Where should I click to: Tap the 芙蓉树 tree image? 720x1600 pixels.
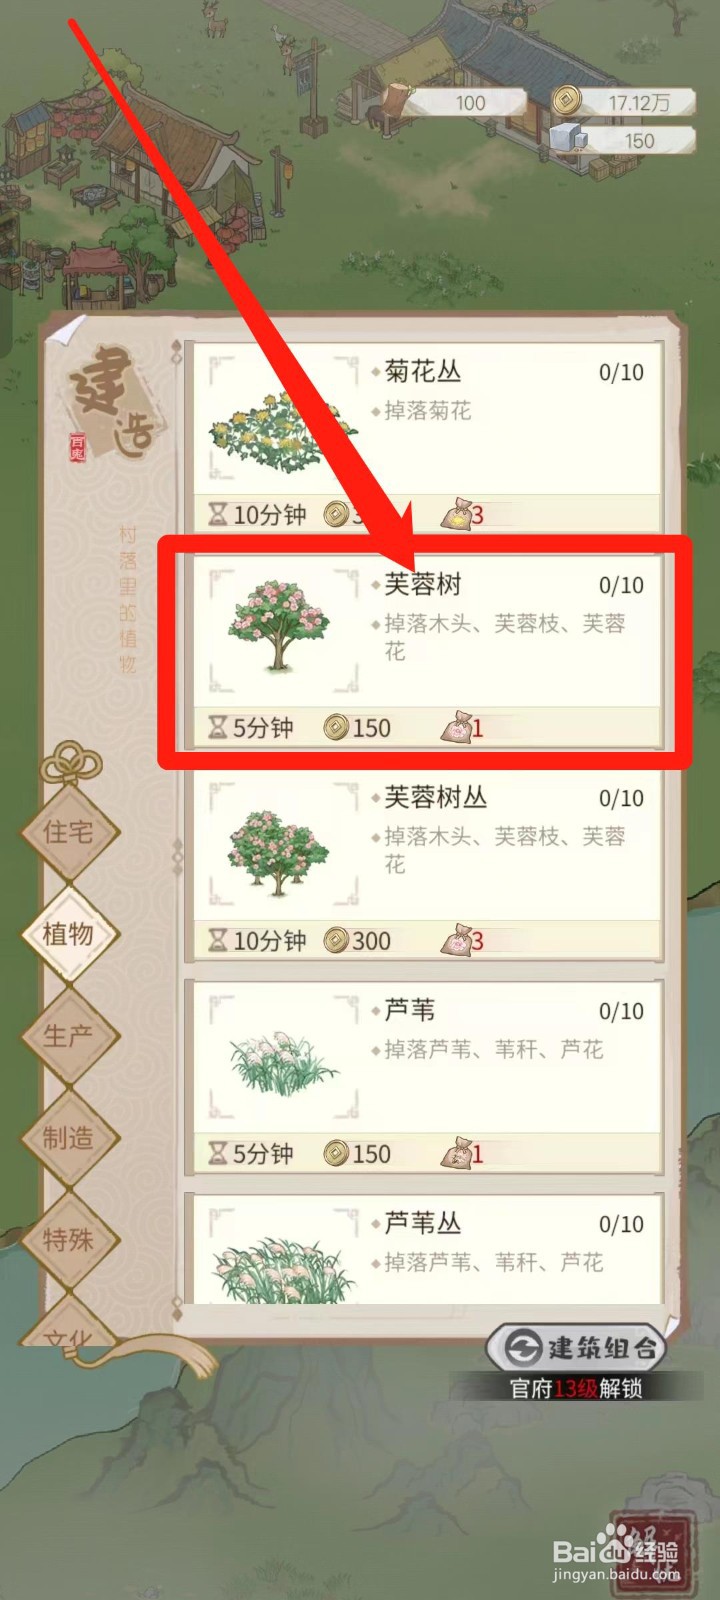[x=279, y=625]
